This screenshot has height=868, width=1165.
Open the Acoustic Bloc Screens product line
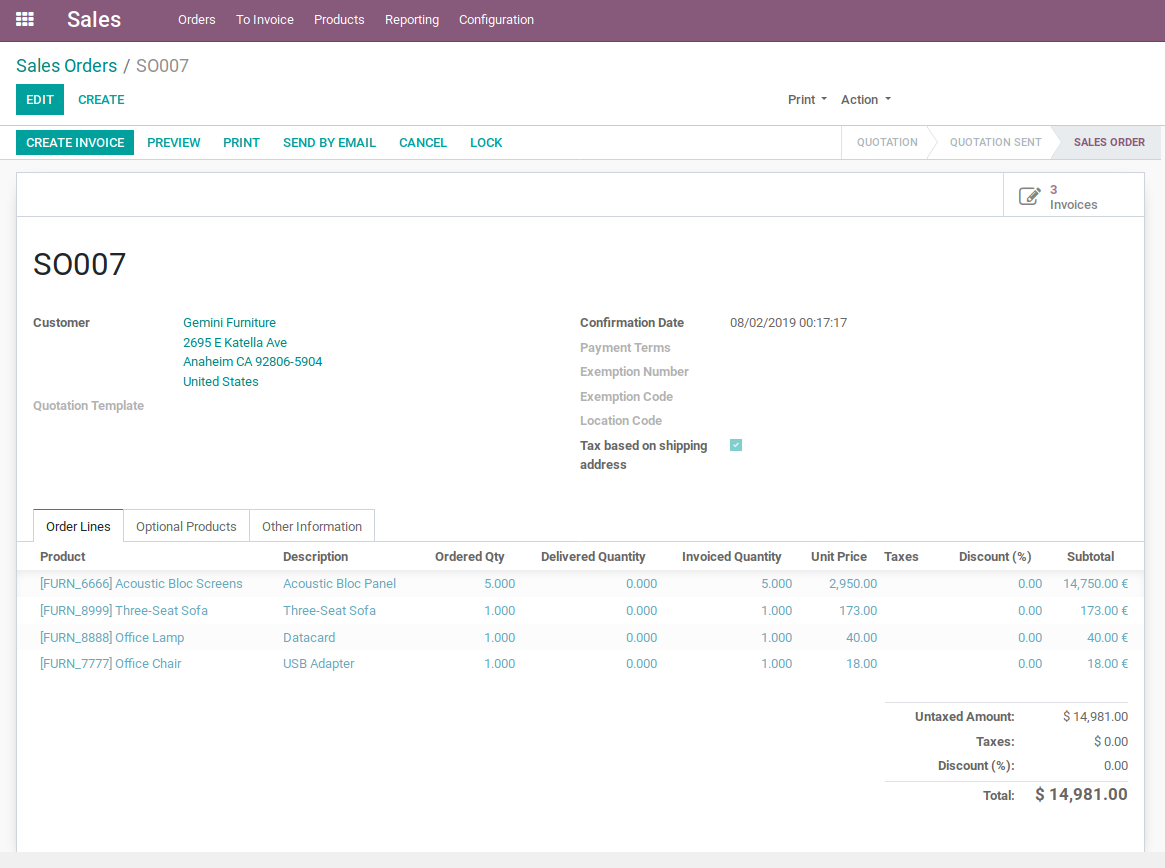click(141, 584)
